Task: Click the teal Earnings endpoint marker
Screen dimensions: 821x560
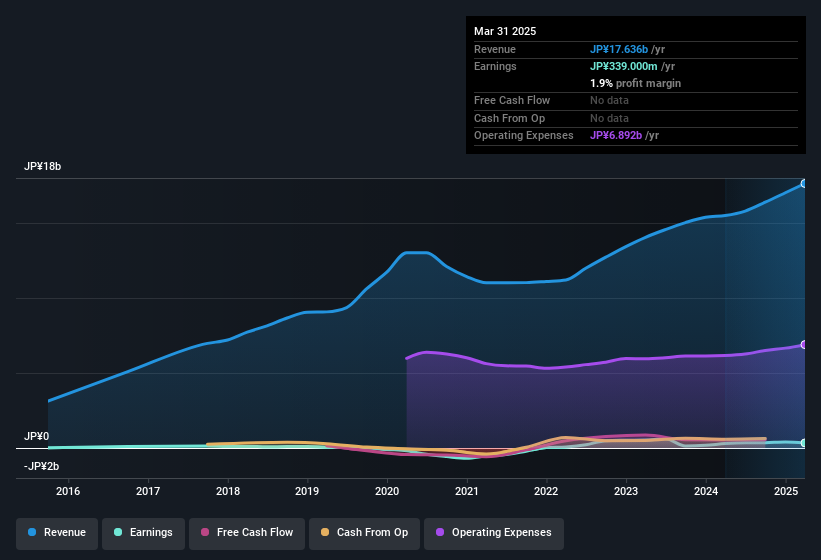Action: coord(804,443)
